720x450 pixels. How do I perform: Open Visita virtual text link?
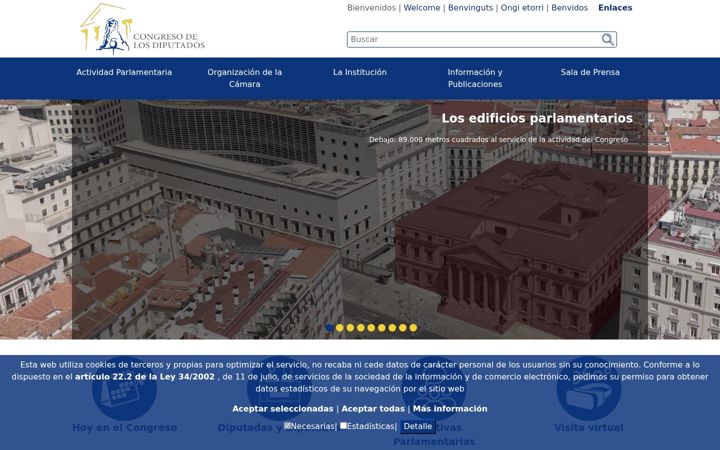pos(589,428)
